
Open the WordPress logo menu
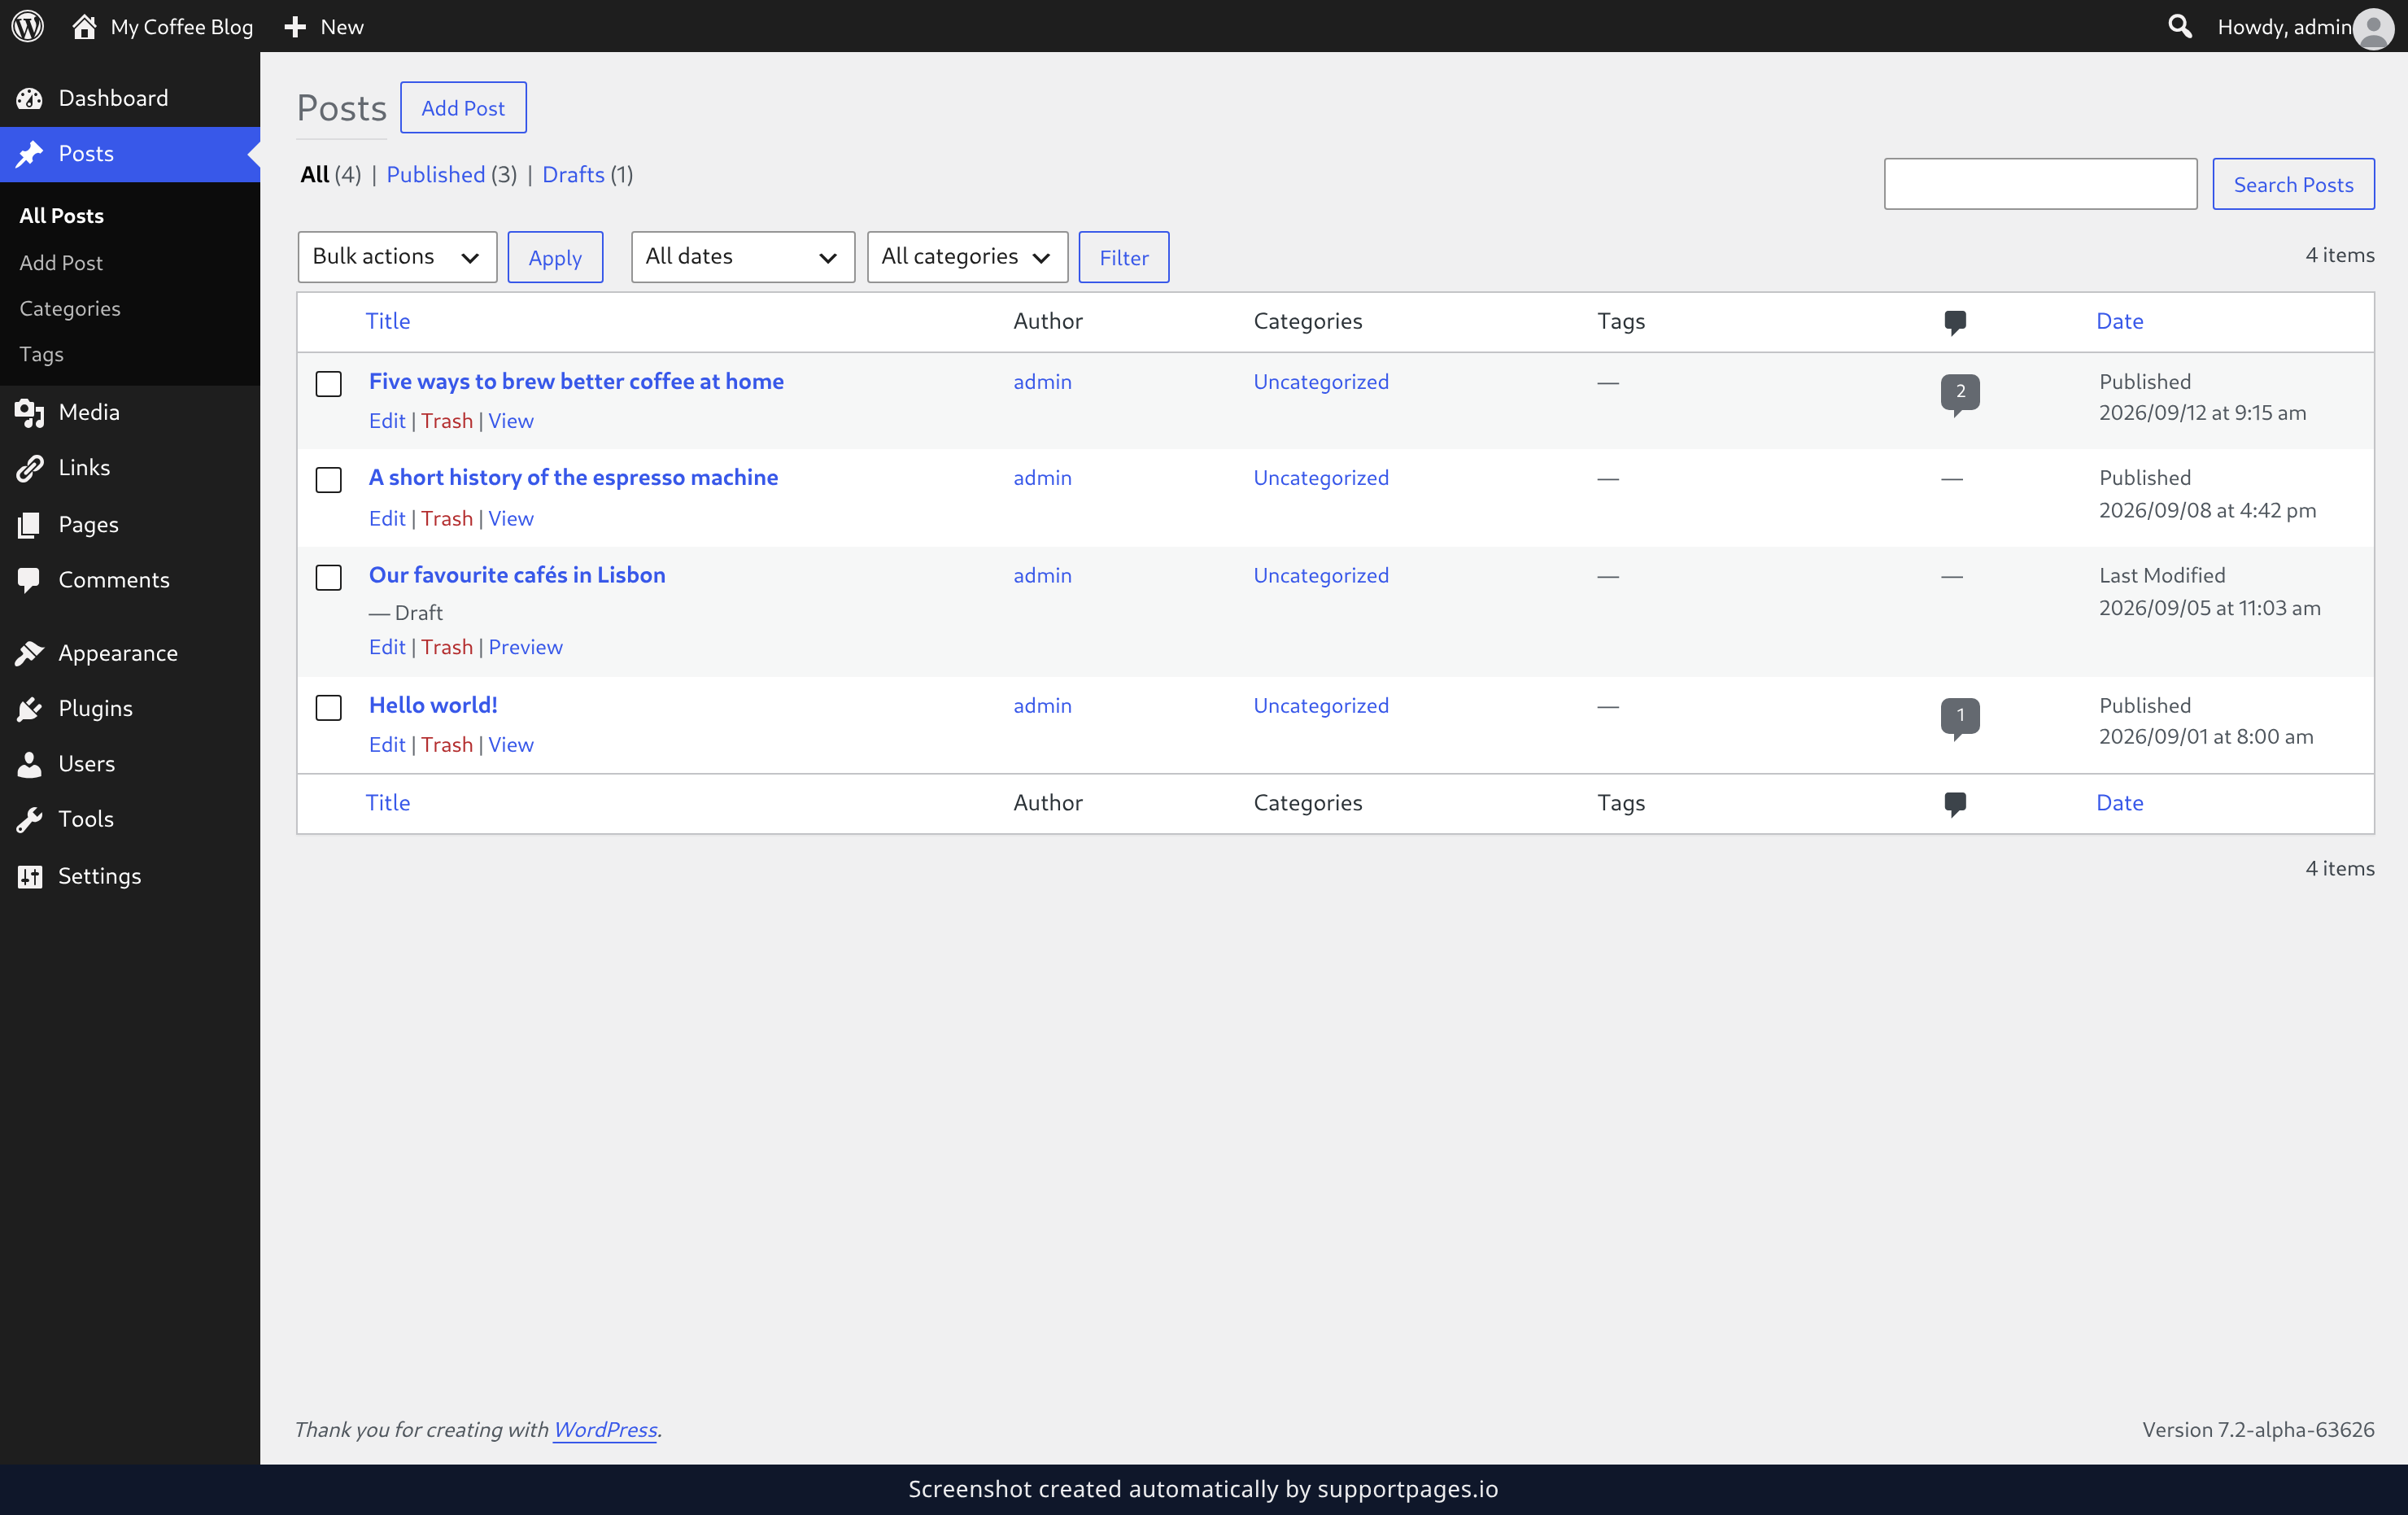[x=28, y=26]
